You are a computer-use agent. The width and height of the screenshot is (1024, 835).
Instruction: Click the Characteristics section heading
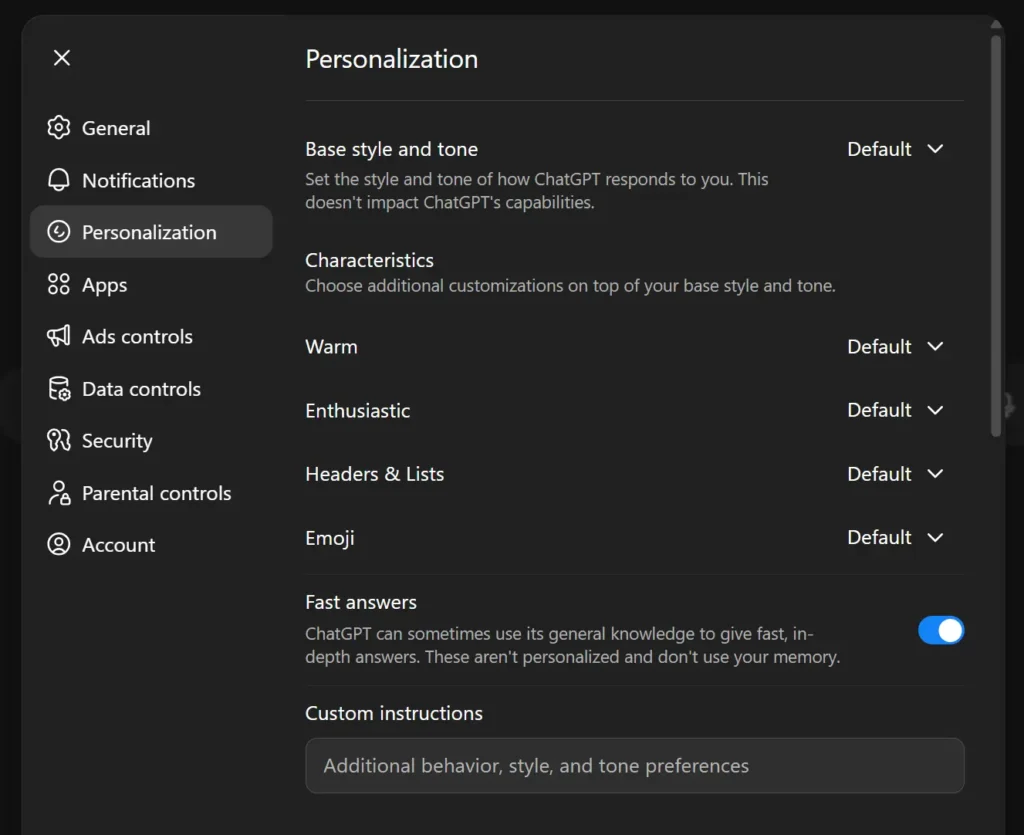(x=370, y=260)
